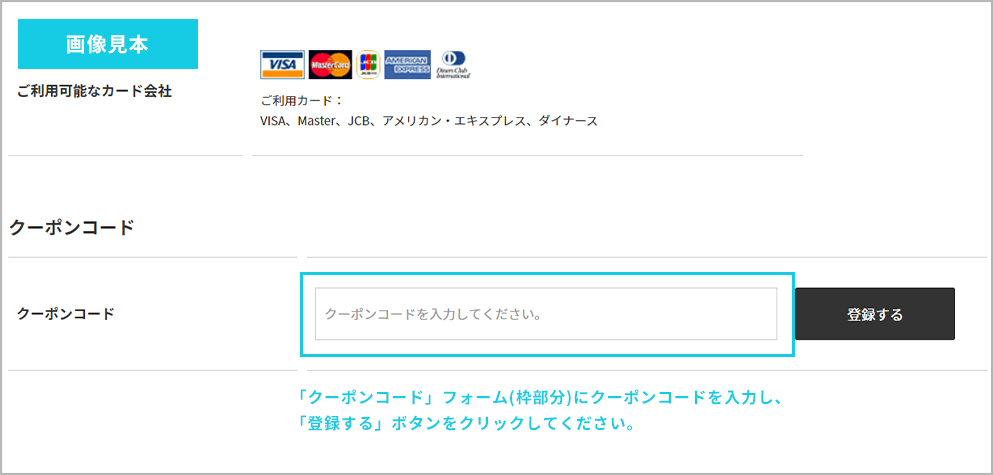Click the クーポンコード row label beside input
Viewport: 993px width, 475px height.
(x=66, y=314)
